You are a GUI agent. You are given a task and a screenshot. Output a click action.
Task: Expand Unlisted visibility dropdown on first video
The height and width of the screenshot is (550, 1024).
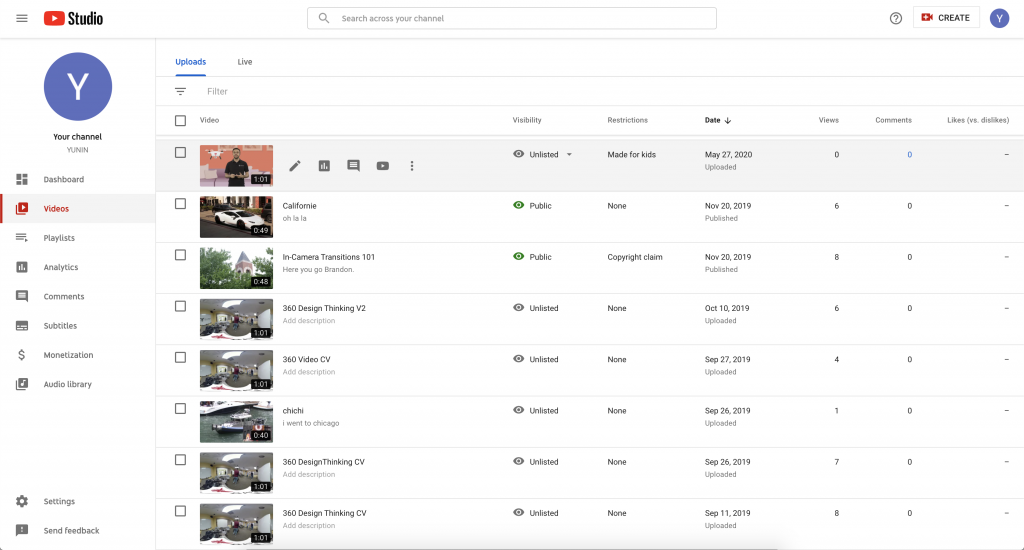569,155
